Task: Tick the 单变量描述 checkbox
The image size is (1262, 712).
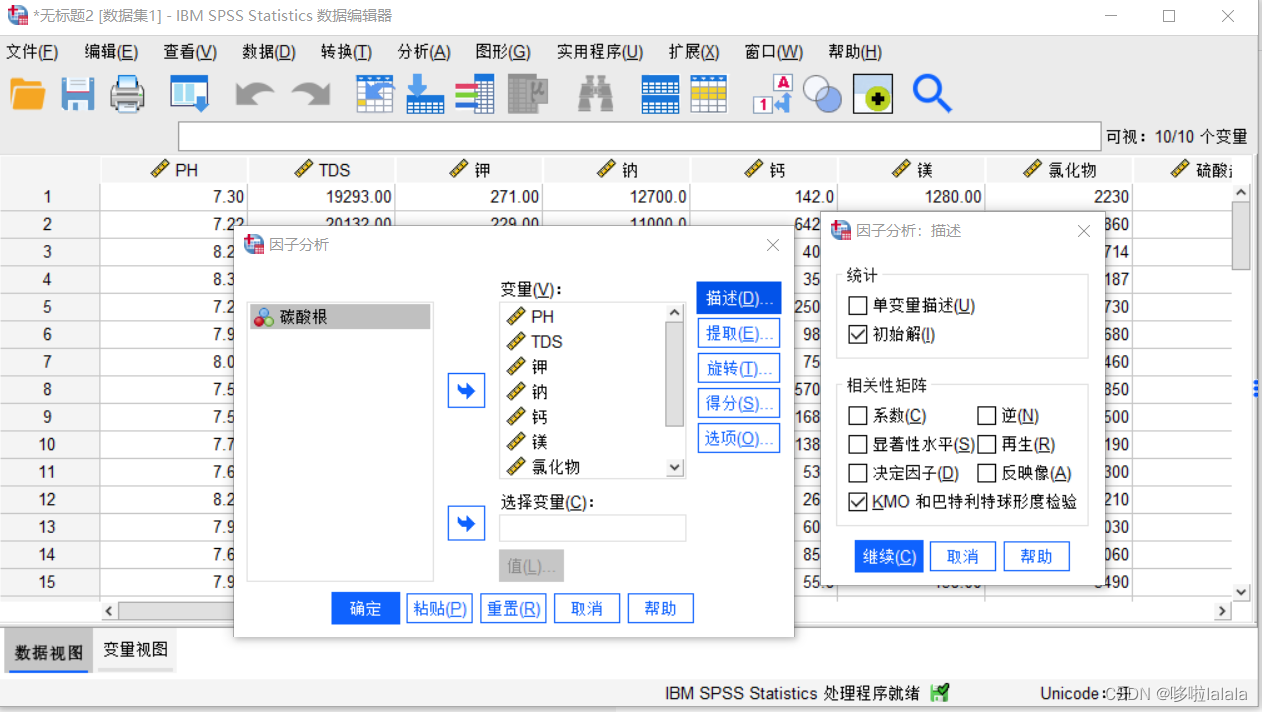Action: (x=857, y=306)
